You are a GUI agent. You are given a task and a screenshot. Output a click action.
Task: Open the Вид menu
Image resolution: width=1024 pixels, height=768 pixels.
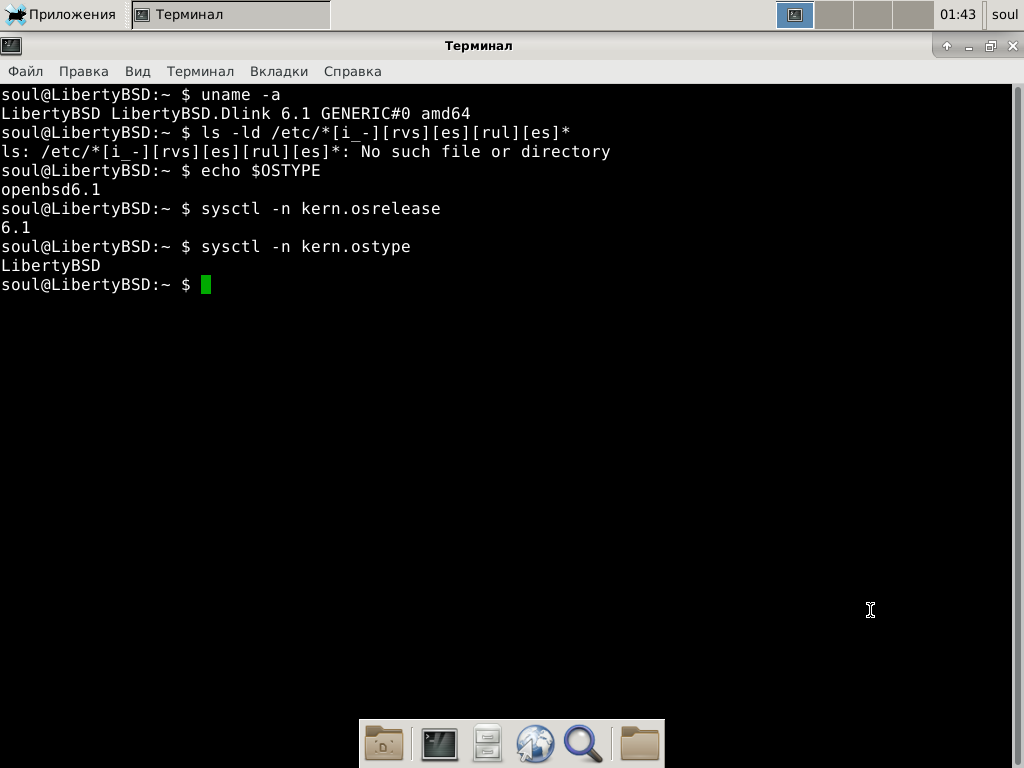point(137,71)
